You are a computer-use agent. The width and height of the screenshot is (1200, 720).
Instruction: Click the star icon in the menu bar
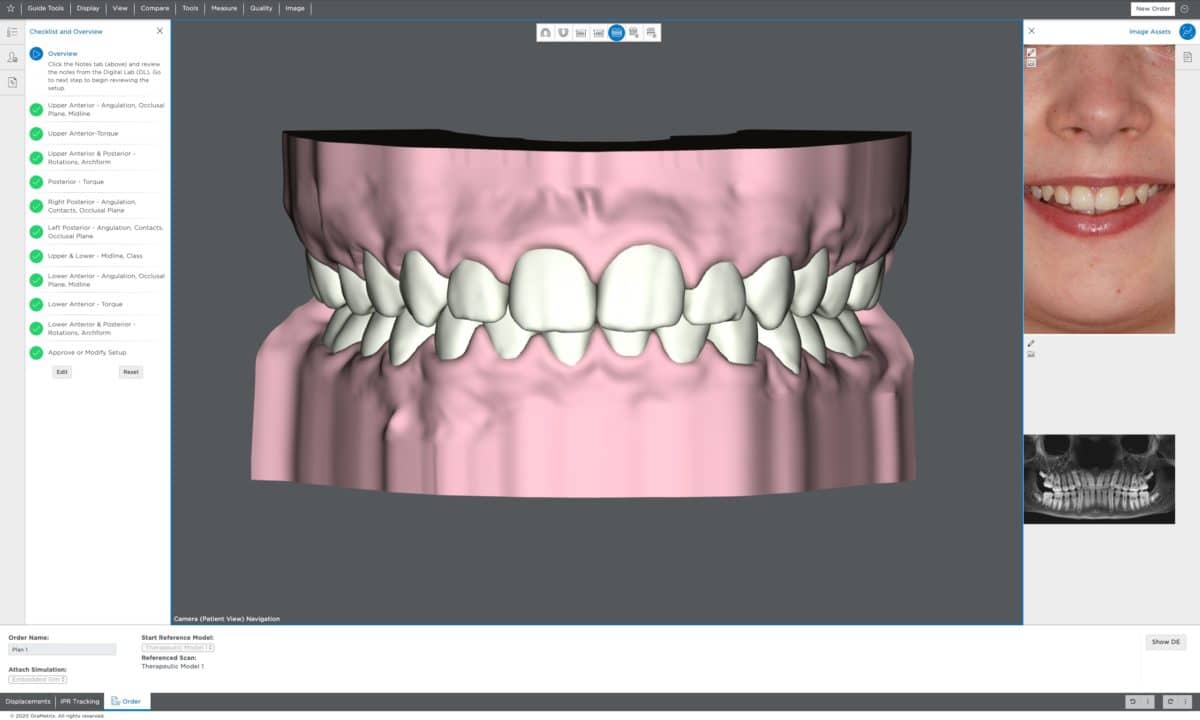coord(12,8)
